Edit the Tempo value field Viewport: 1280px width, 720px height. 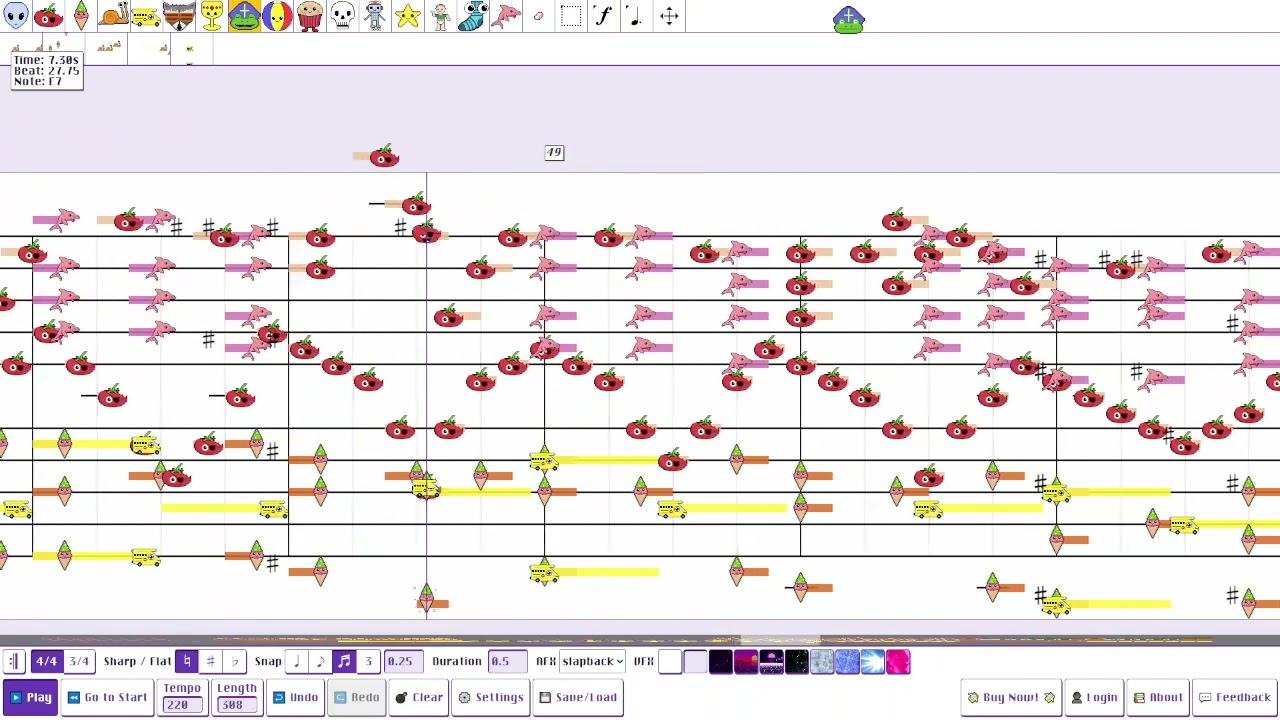point(182,705)
